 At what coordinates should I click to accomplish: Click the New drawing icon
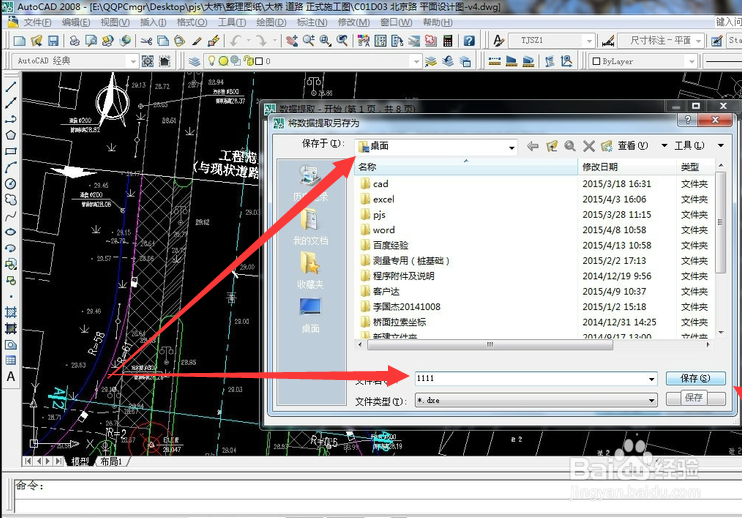pos(19,41)
